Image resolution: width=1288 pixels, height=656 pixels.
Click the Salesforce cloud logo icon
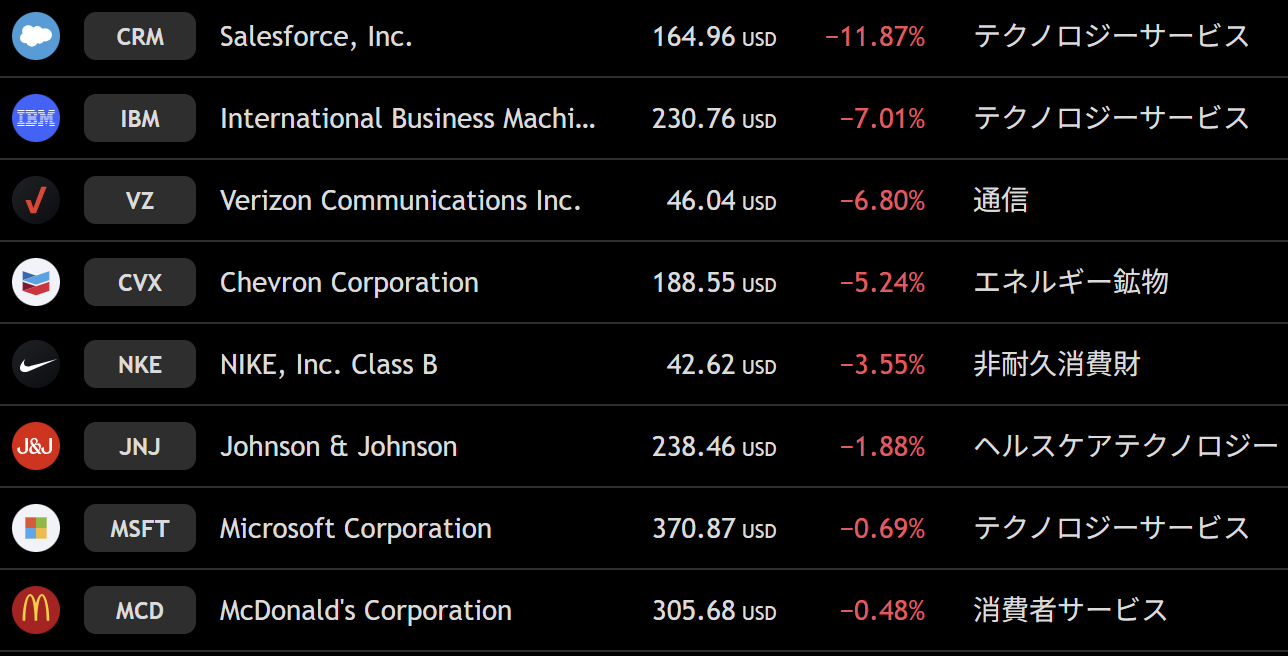click(x=36, y=37)
